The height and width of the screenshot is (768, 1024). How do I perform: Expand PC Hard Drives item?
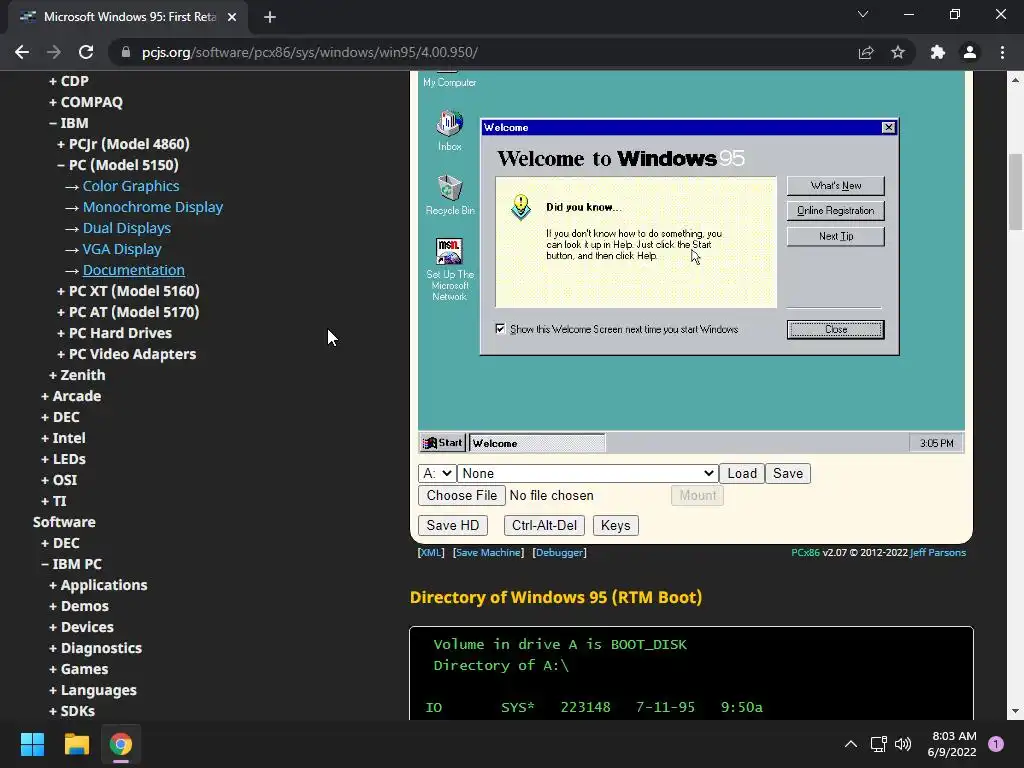click(x=114, y=333)
